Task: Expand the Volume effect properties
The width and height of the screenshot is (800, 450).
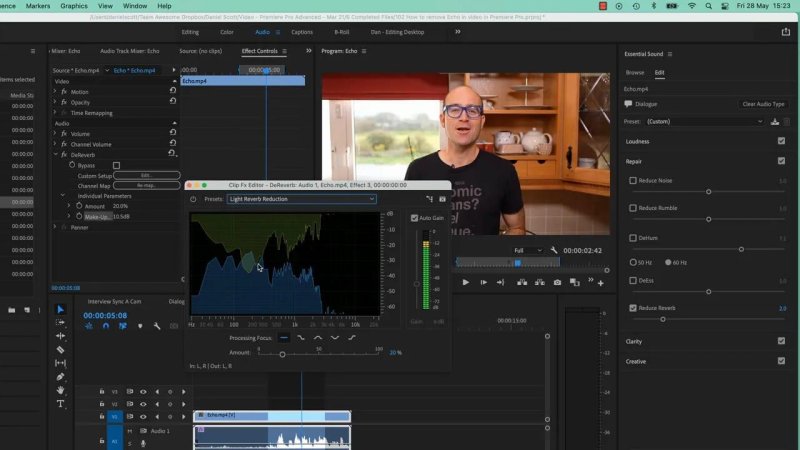Action: tap(55, 134)
